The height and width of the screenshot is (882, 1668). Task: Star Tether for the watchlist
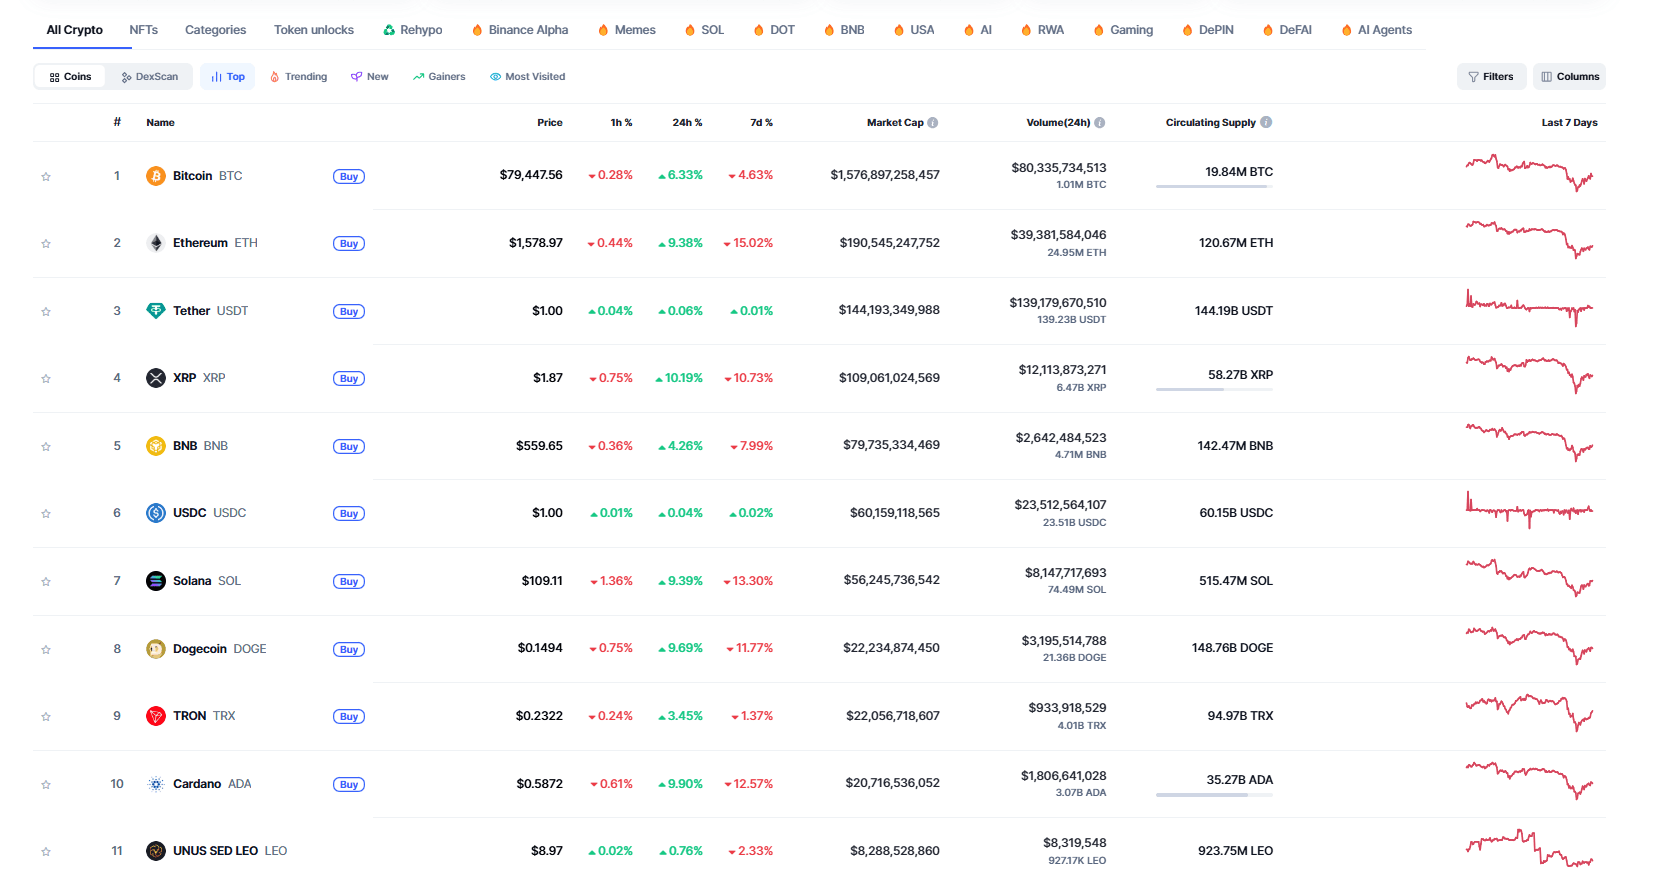point(46,312)
